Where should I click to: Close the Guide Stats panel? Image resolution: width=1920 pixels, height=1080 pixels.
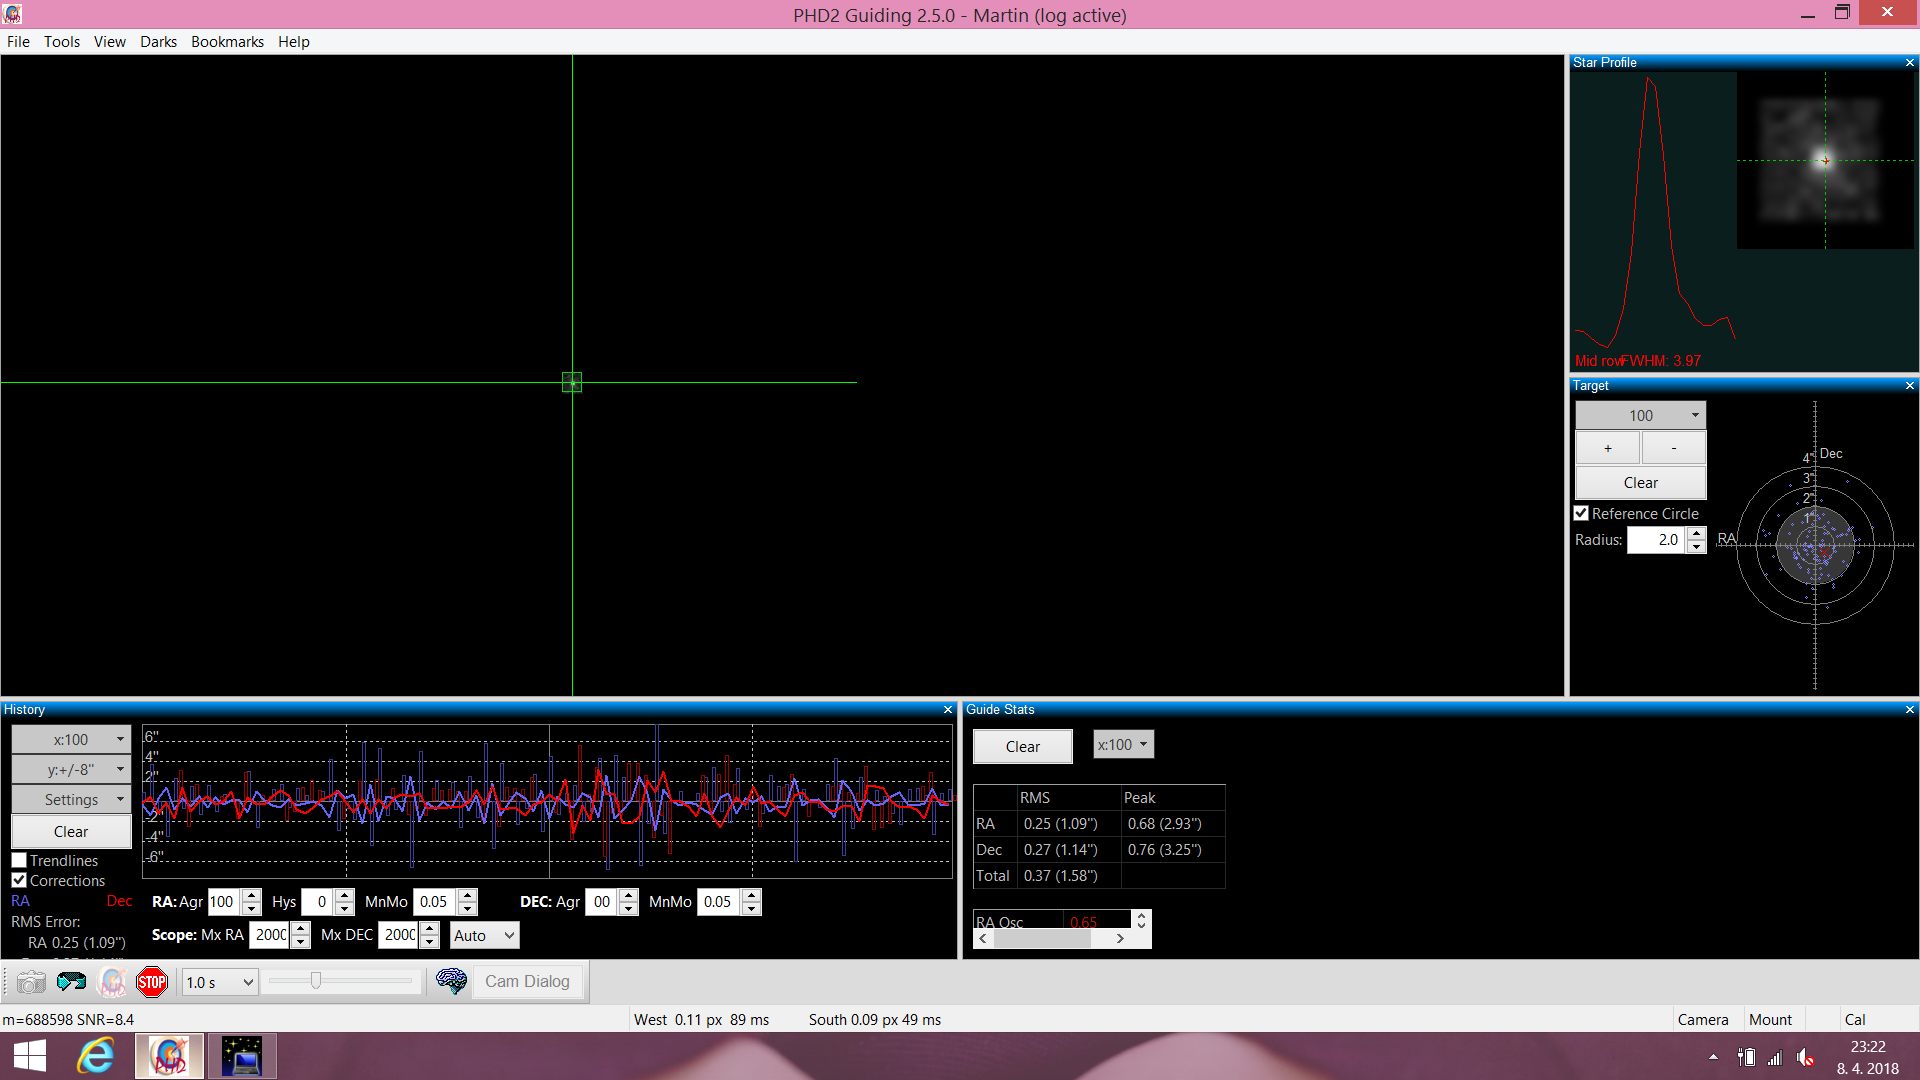(x=1909, y=710)
